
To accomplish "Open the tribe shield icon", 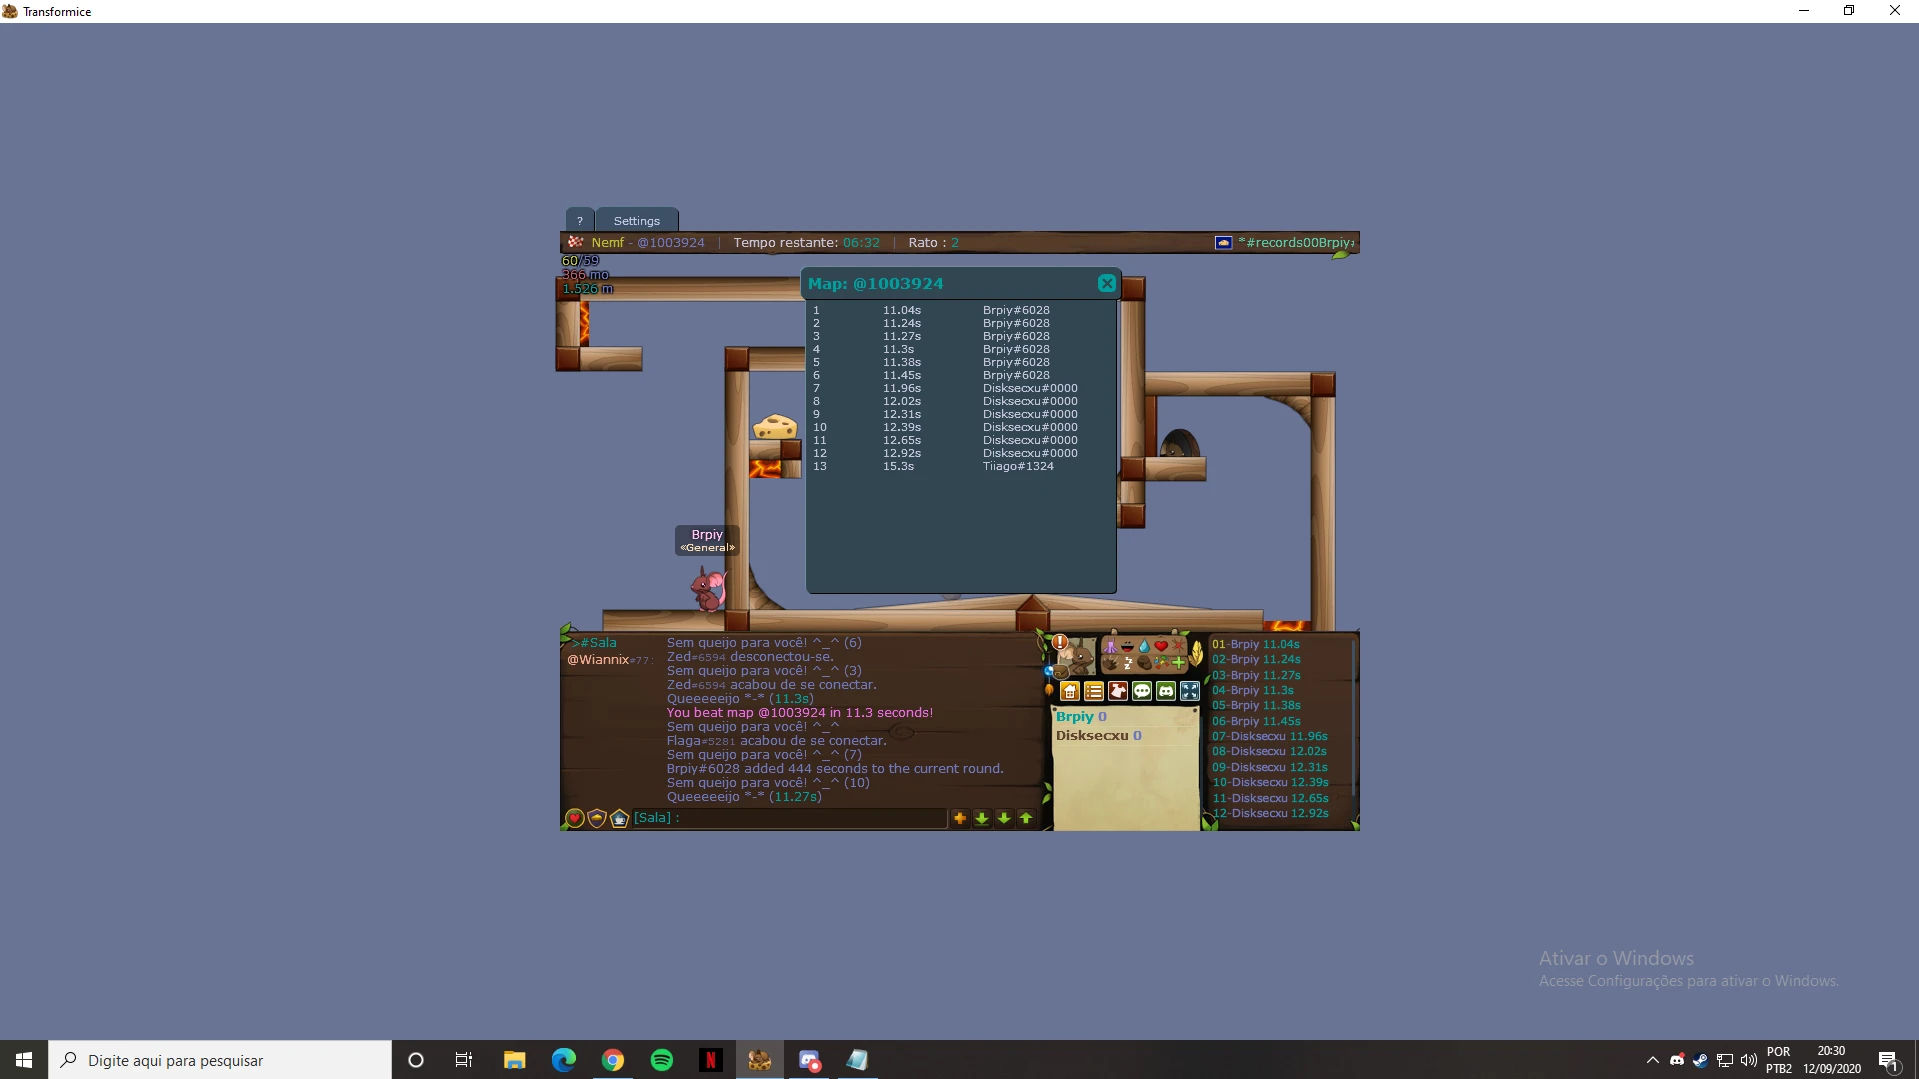I will [x=597, y=819].
